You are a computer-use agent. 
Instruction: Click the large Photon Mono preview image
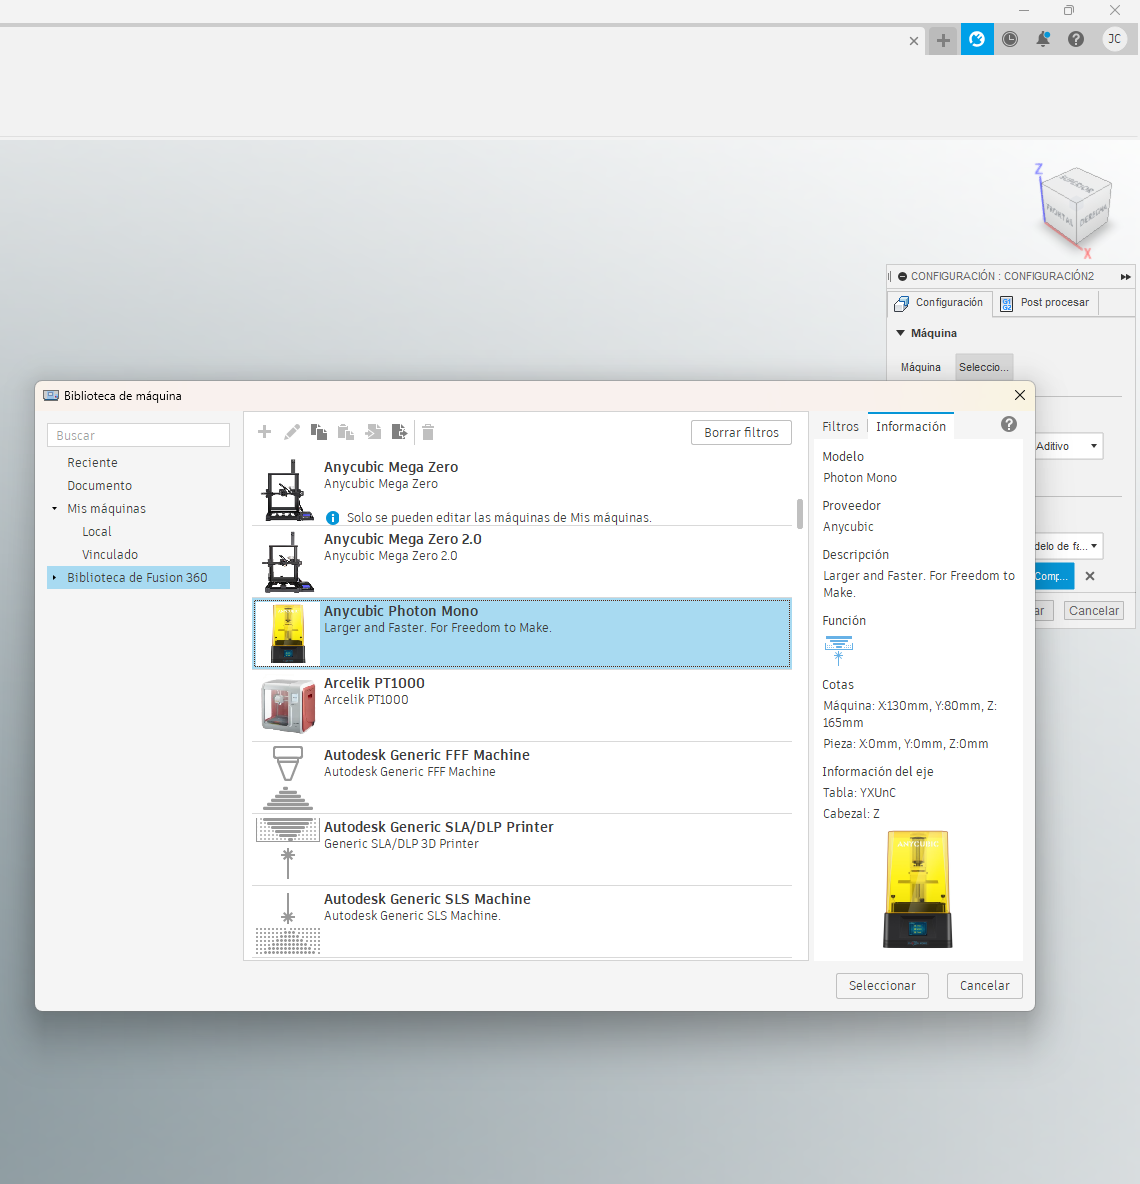917,890
